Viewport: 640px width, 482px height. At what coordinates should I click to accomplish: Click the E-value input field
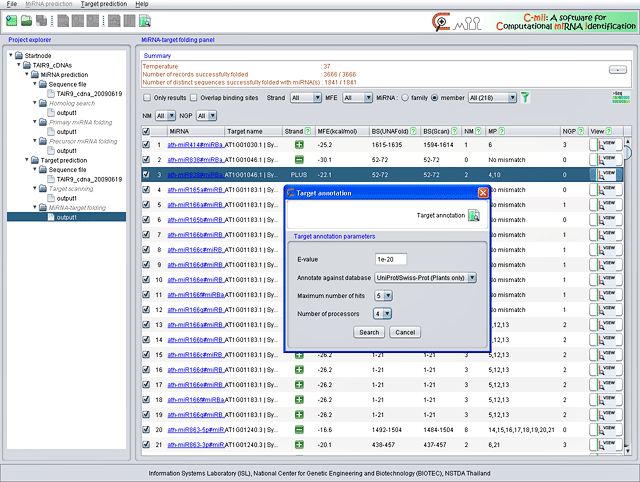click(391, 259)
